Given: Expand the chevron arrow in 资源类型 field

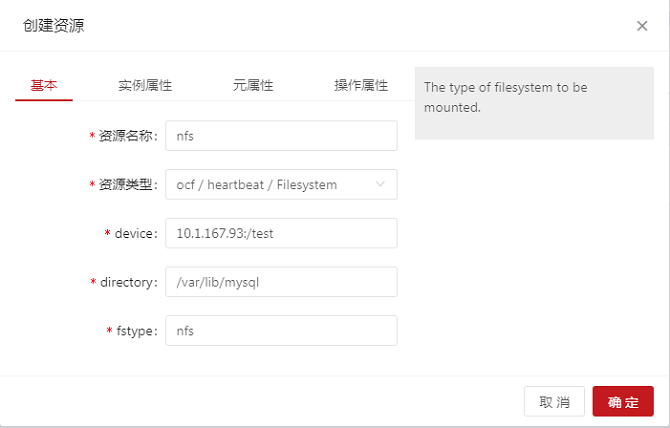Looking at the screenshot, I should pos(380,185).
